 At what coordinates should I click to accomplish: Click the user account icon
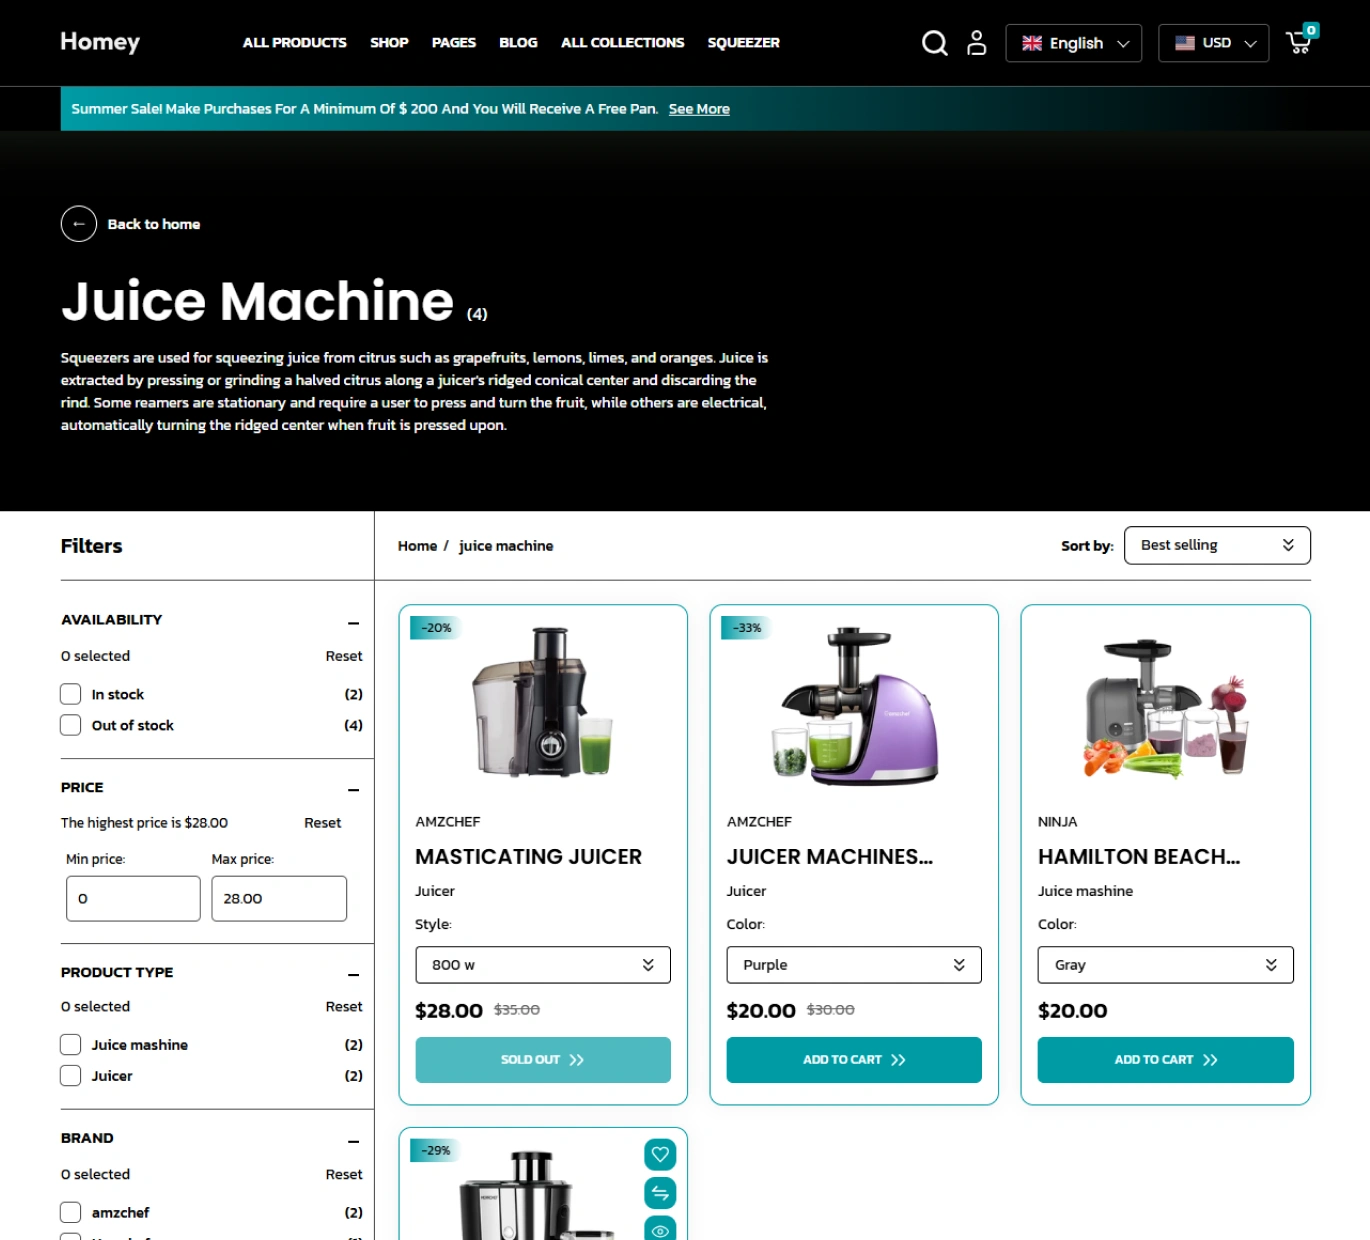point(976,43)
